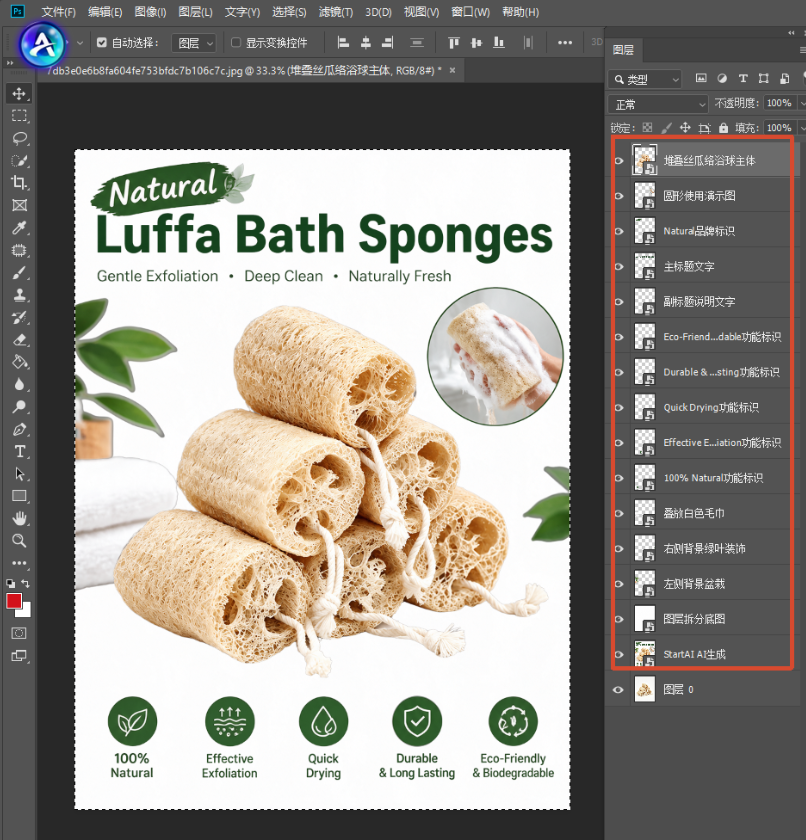Open the 滤镜(T) menu

click(x=336, y=12)
